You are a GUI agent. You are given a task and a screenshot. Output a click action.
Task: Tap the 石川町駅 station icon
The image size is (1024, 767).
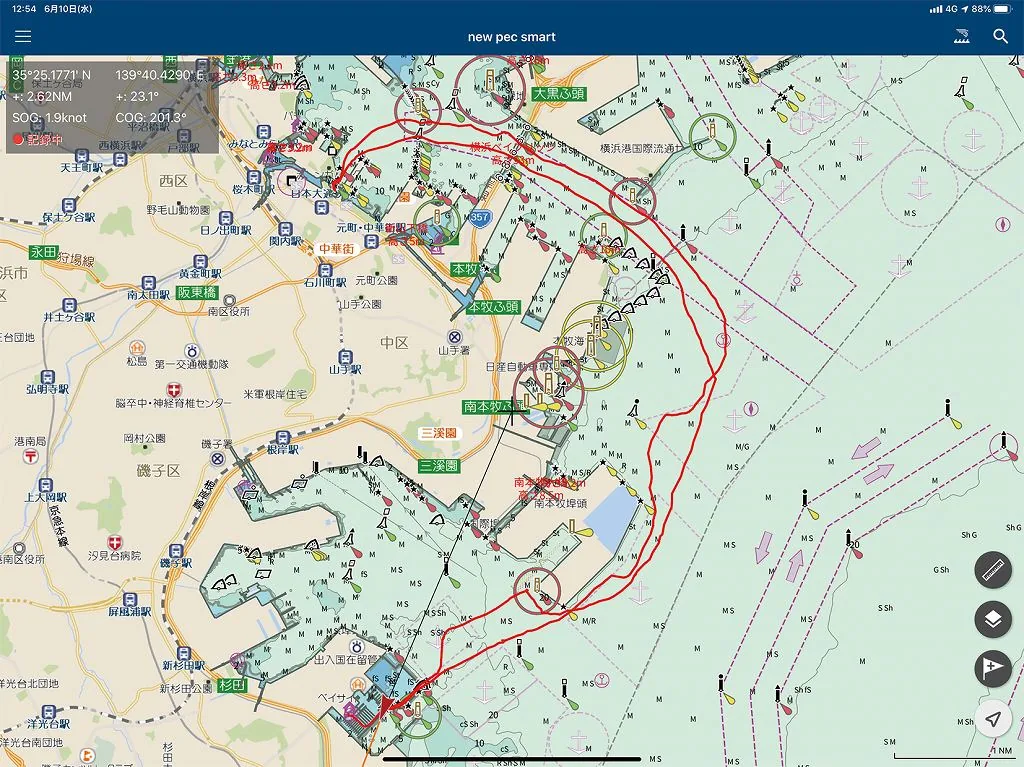click(325, 270)
